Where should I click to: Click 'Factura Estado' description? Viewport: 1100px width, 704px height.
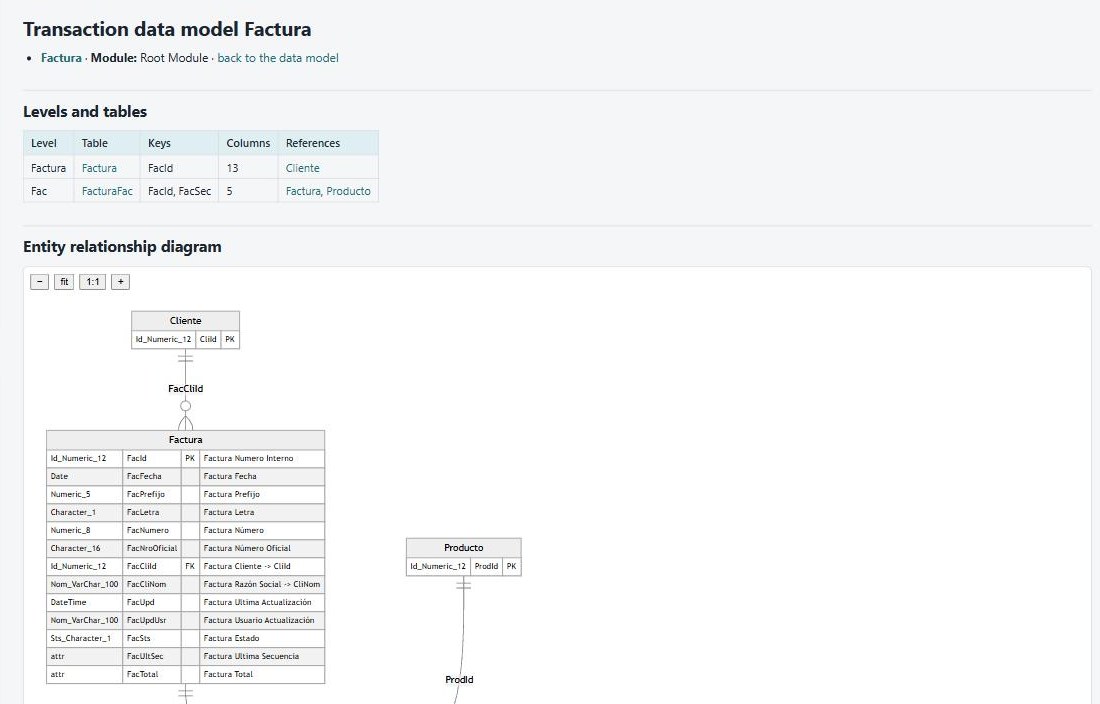[232, 638]
